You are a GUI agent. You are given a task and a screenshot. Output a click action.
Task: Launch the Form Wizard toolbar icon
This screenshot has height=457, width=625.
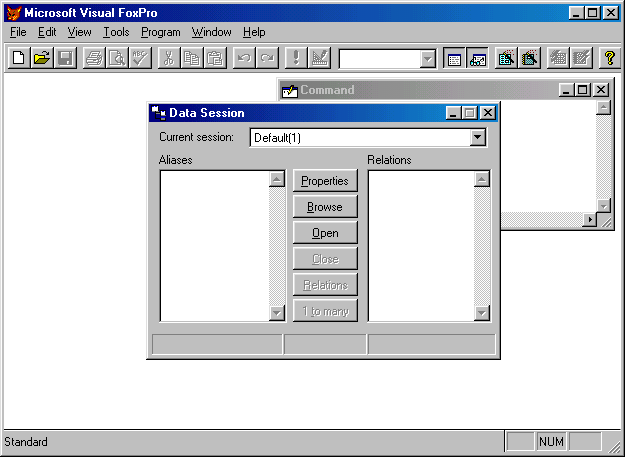506,58
